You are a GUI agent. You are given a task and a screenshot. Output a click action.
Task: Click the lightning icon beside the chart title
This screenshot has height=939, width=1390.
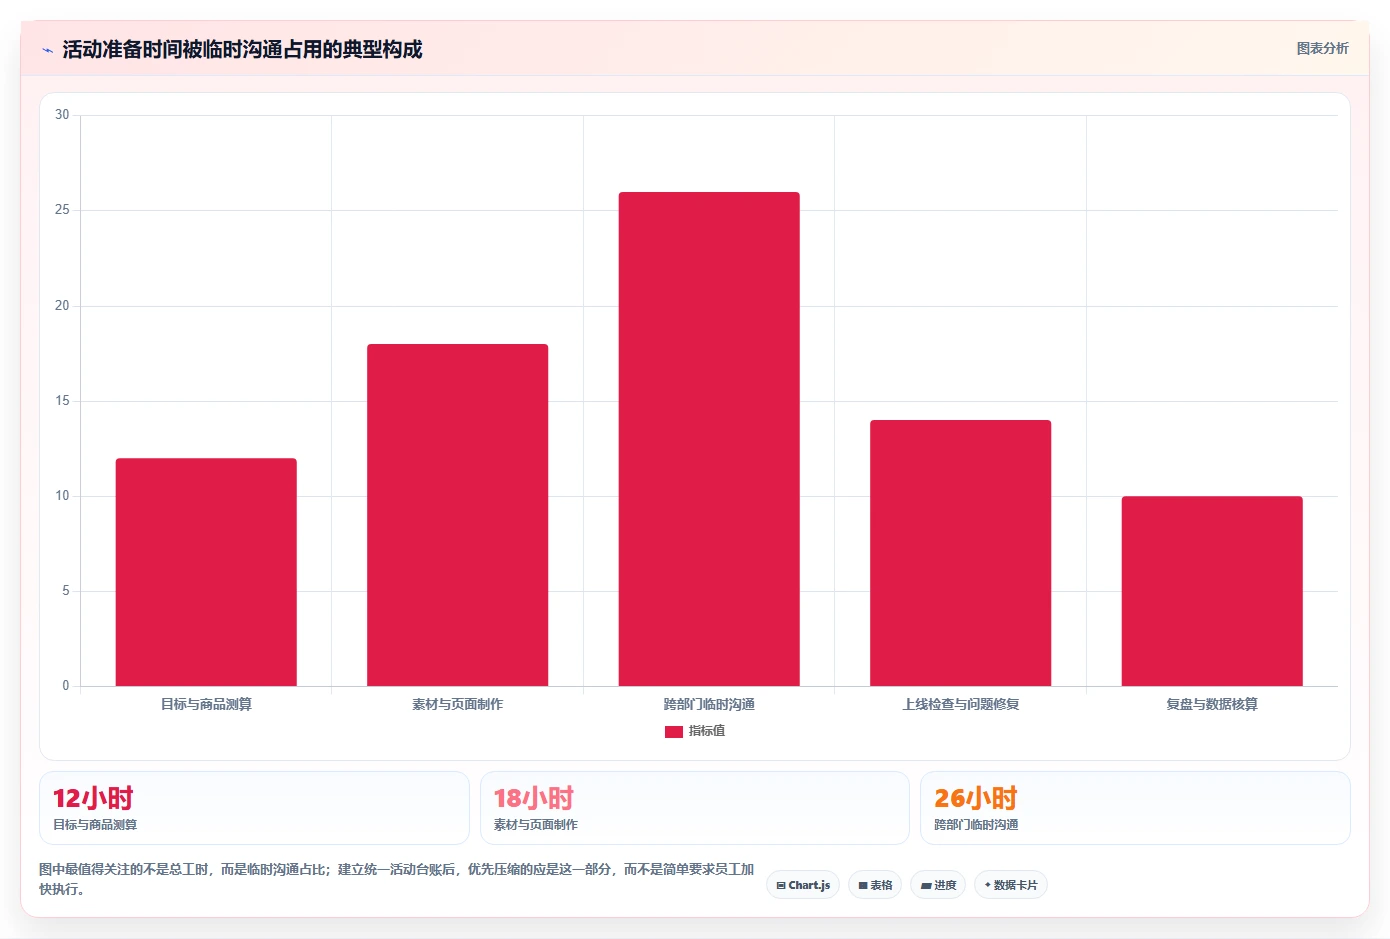pos(47,50)
